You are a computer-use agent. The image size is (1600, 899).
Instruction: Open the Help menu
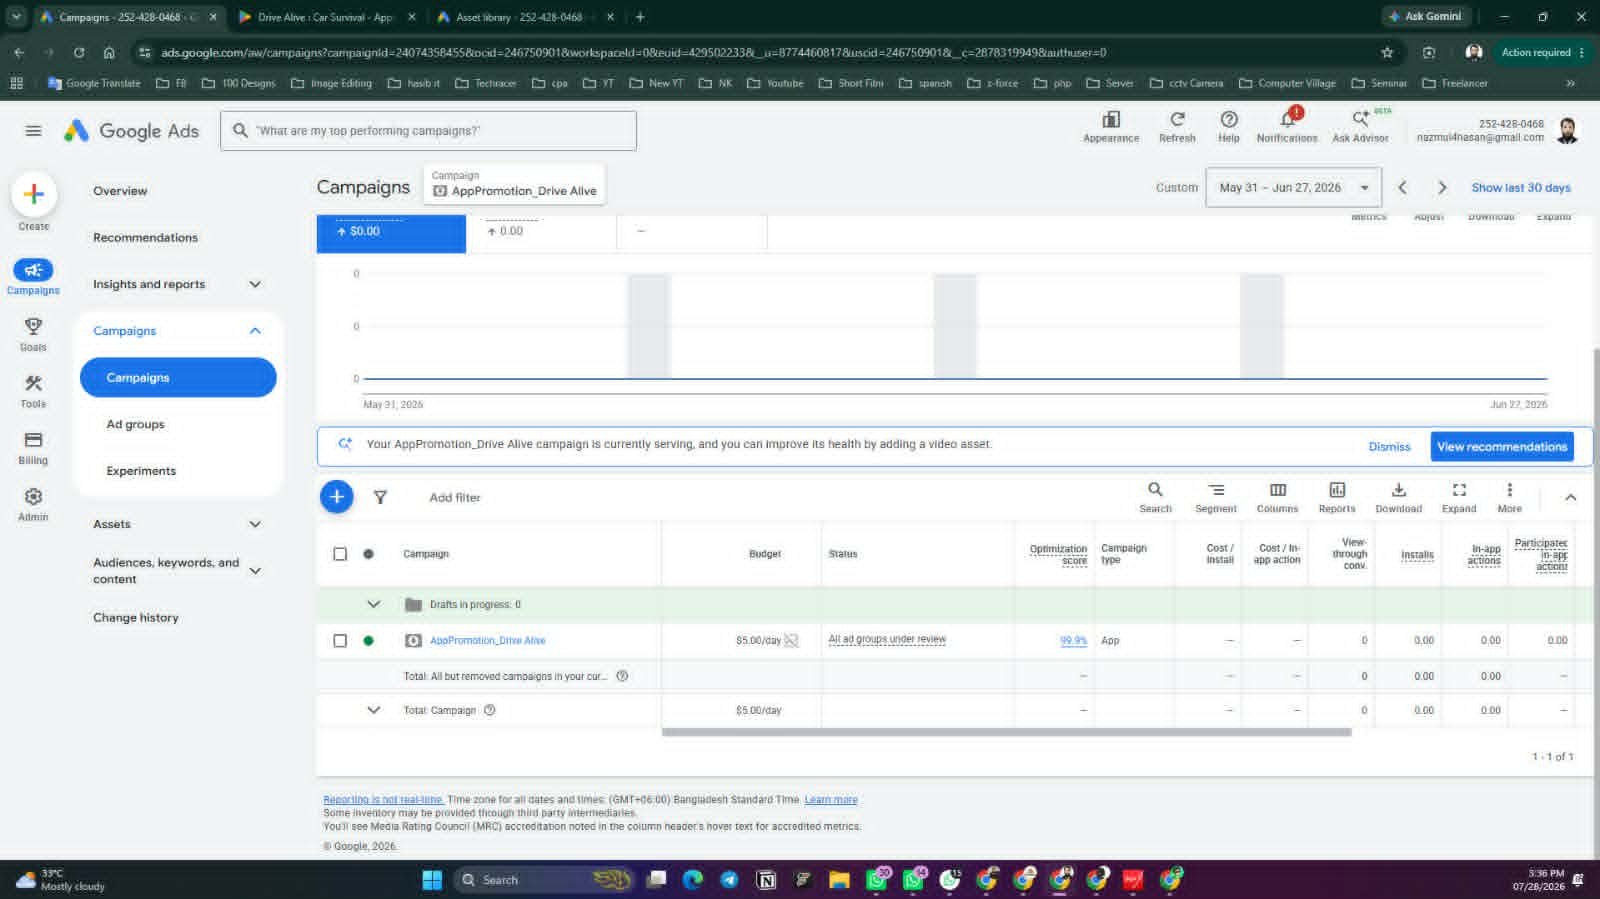(x=1229, y=127)
